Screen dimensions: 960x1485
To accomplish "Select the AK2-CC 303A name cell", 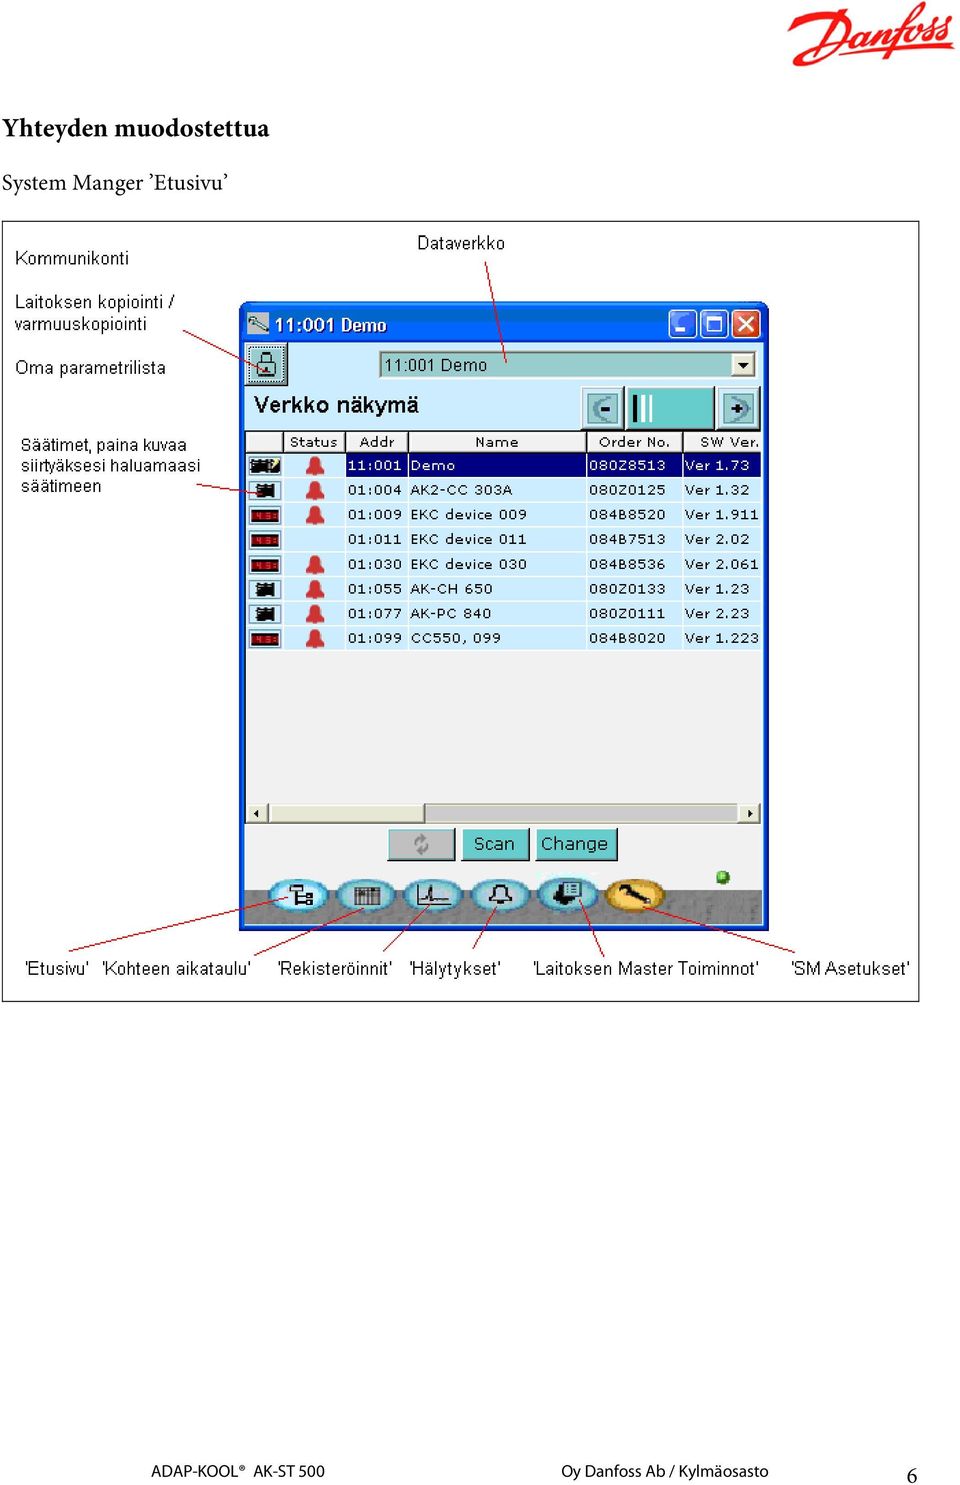I will click(497, 490).
